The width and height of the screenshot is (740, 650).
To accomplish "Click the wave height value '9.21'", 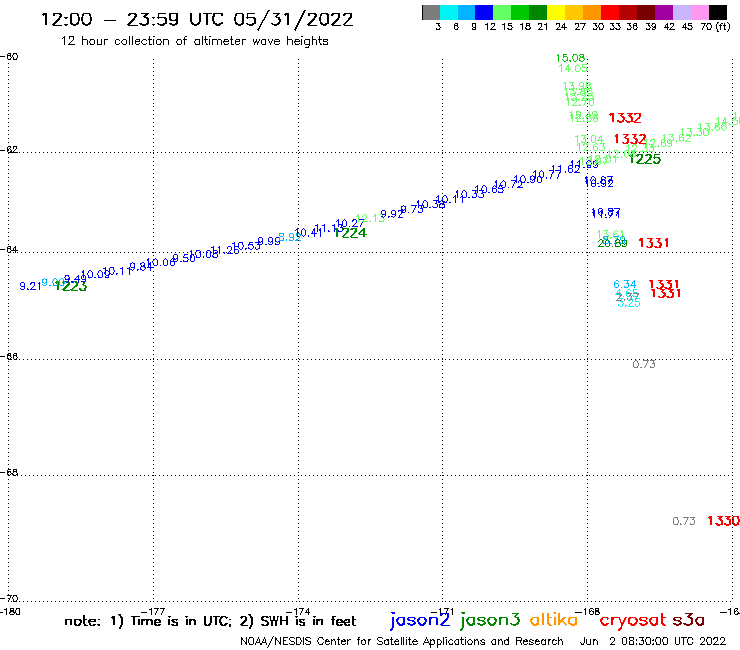I will click(x=30, y=286).
